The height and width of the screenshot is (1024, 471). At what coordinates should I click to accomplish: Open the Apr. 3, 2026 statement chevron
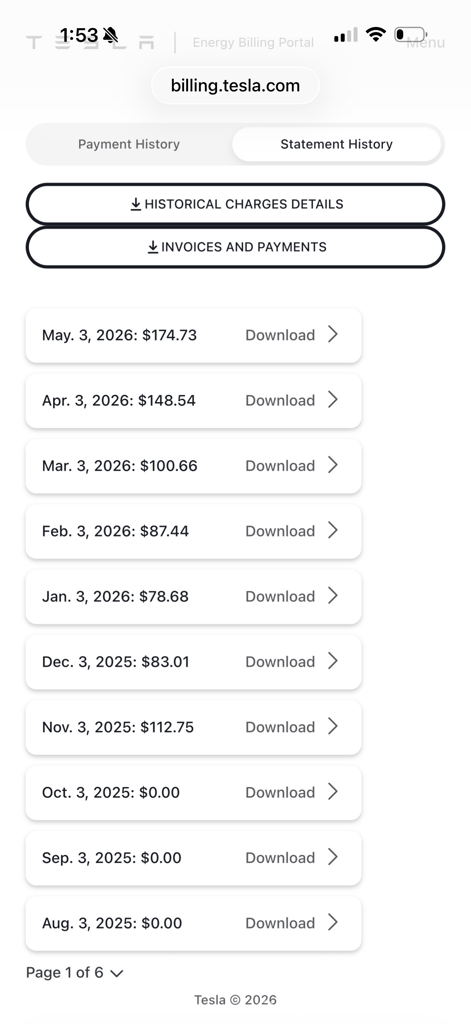point(333,400)
